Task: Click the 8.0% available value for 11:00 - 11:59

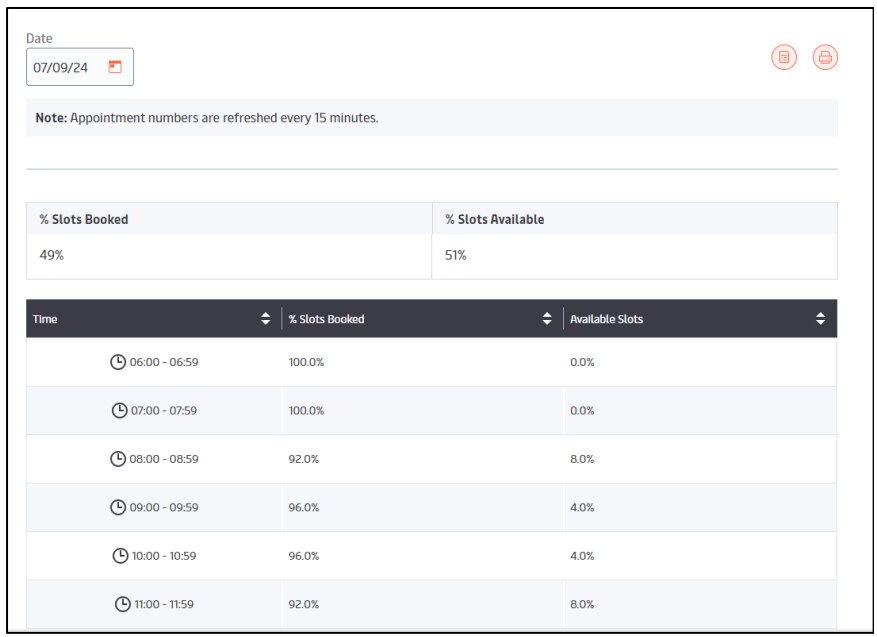Action: click(x=582, y=604)
